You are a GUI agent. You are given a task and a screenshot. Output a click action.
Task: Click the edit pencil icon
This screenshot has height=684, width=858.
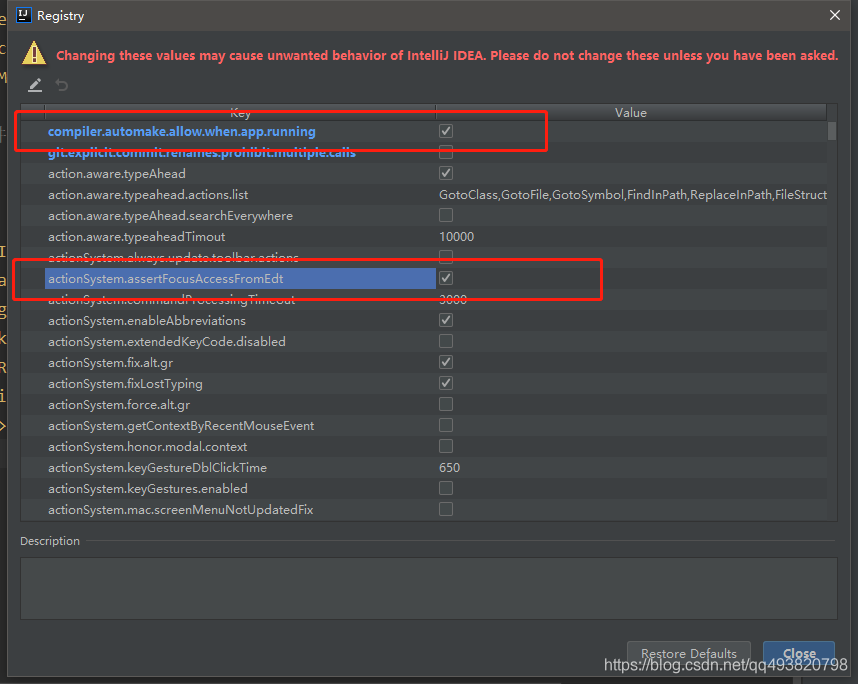(x=34, y=84)
